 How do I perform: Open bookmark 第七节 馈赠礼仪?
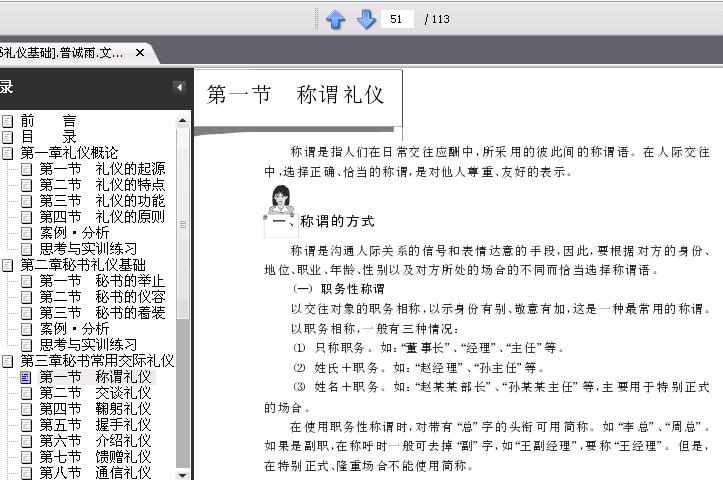(95, 457)
